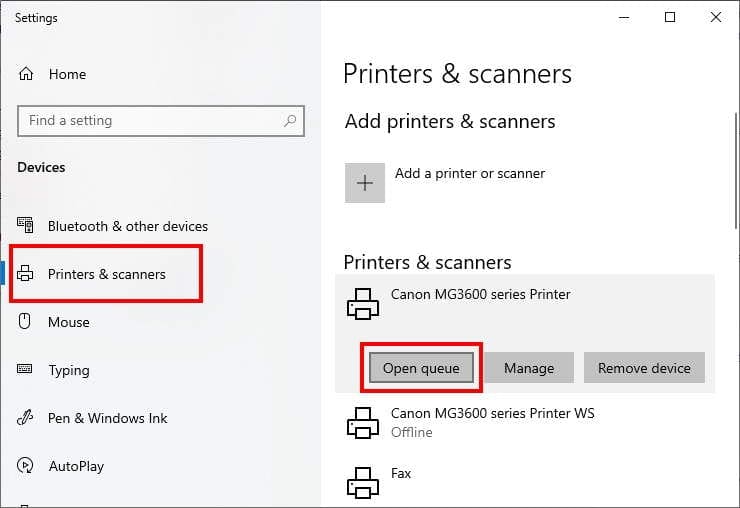
Task: Click the Canon MG3600 series Printer icon
Action: [x=363, y=304]
